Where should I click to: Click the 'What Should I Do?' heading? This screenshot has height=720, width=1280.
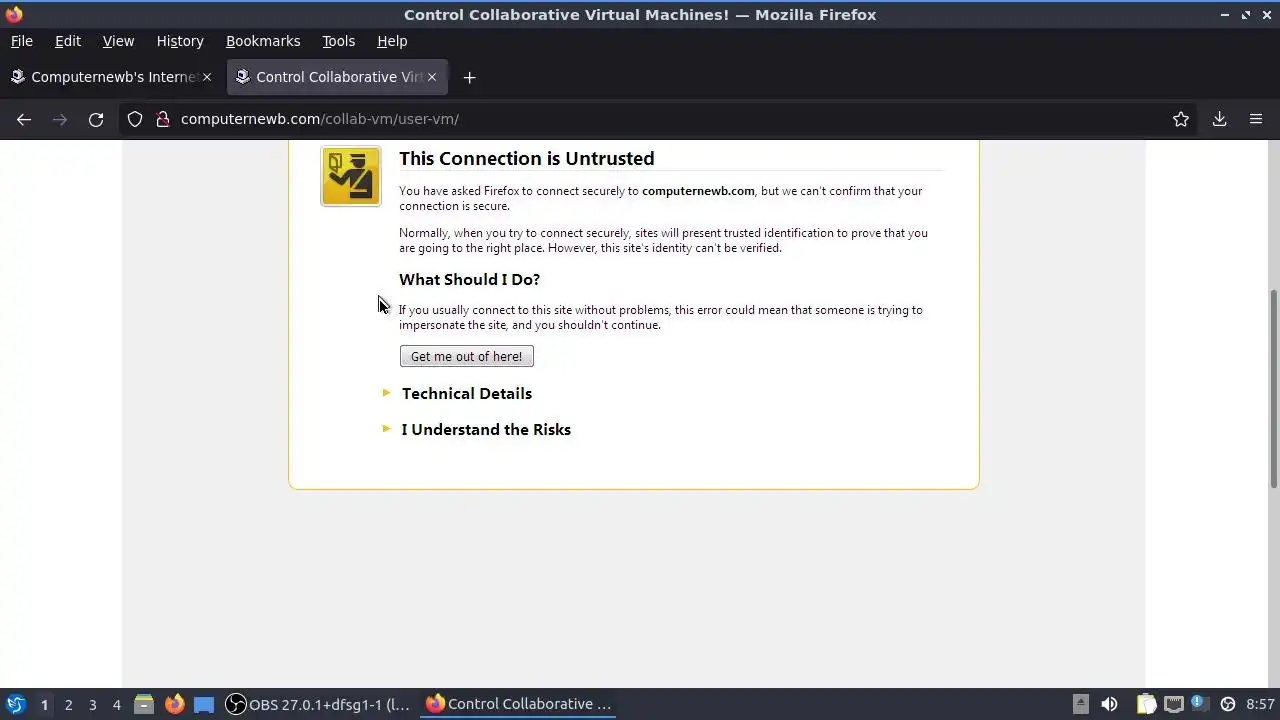point(469,279)
